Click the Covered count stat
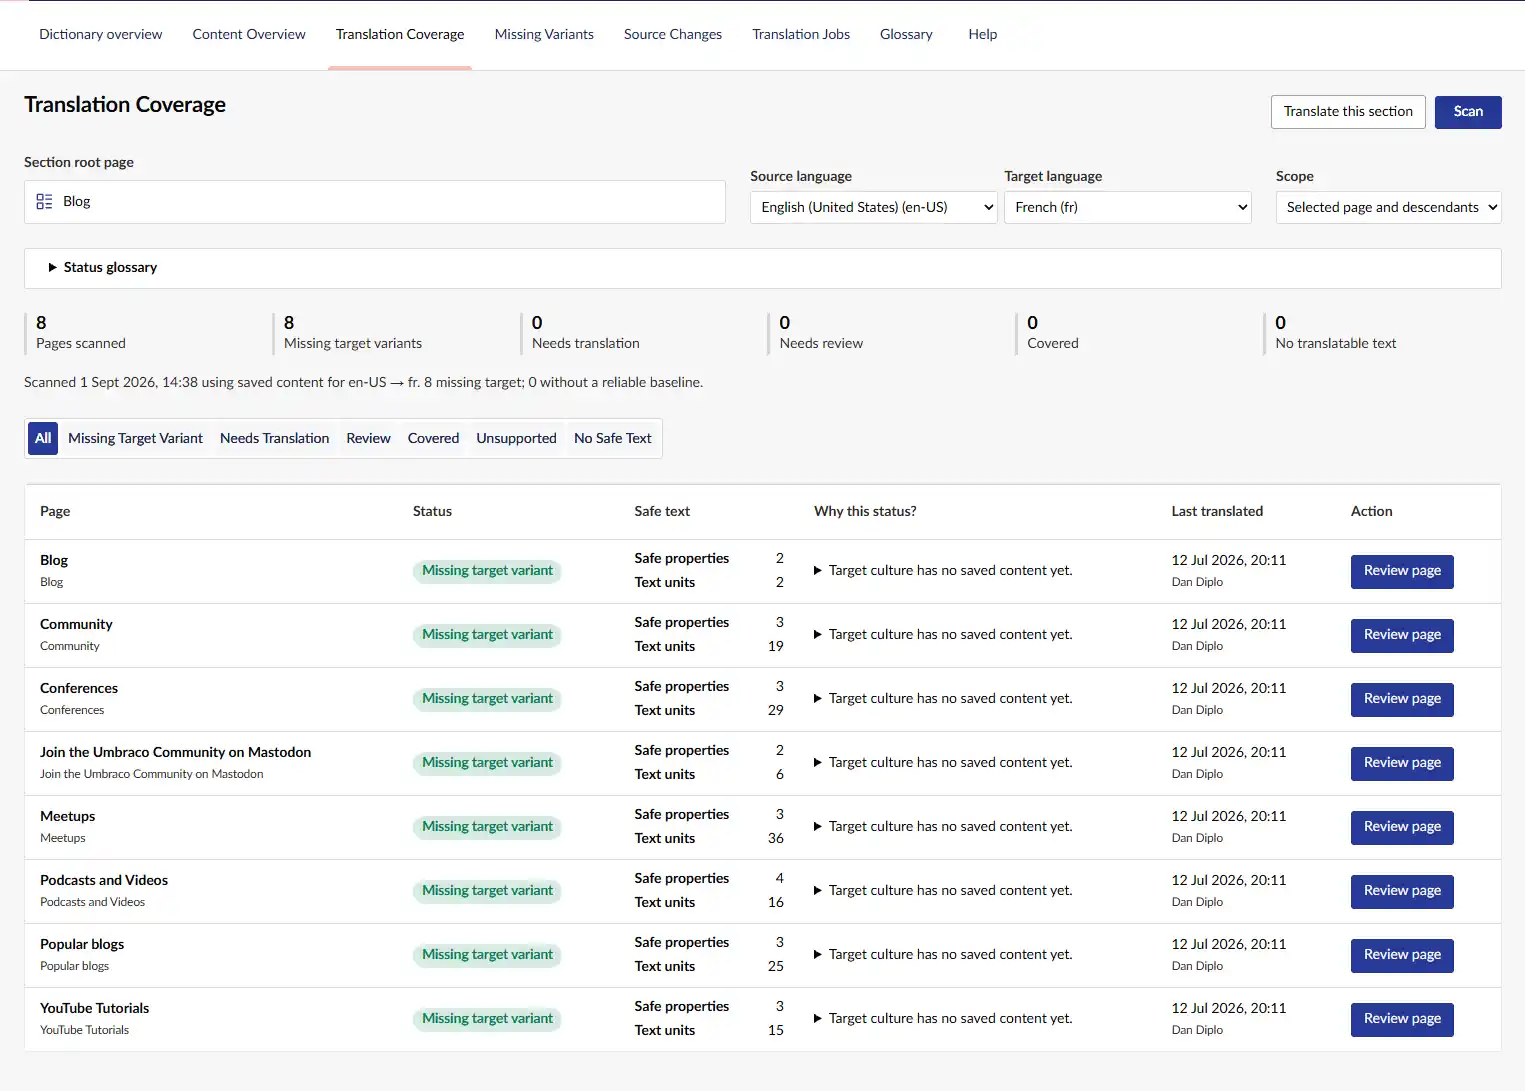The image size is (1525, 1091). click(1033, 323)
